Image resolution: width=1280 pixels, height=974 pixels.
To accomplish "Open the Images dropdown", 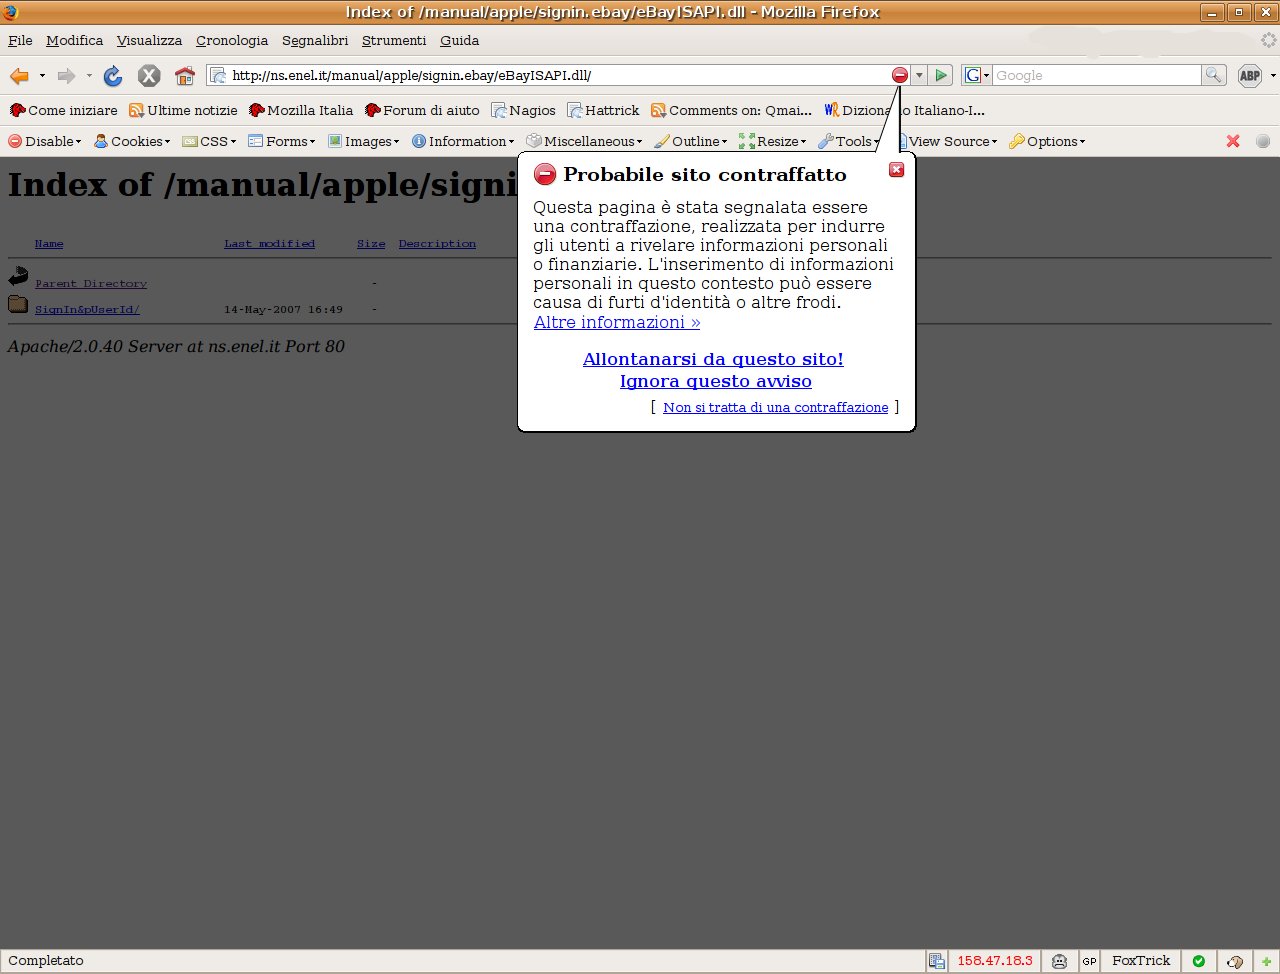I will tap(364, 141).
